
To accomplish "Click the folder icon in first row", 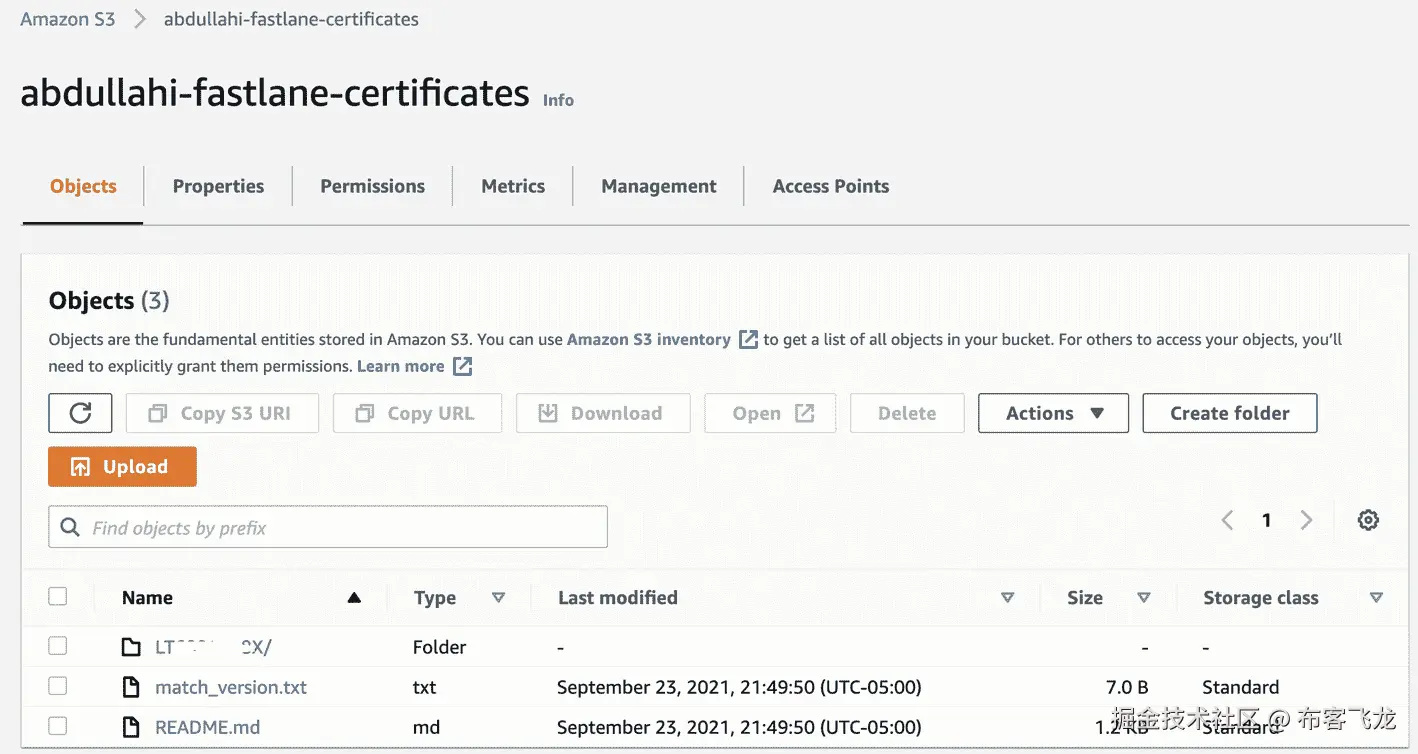I will click(x=131, y=647).
